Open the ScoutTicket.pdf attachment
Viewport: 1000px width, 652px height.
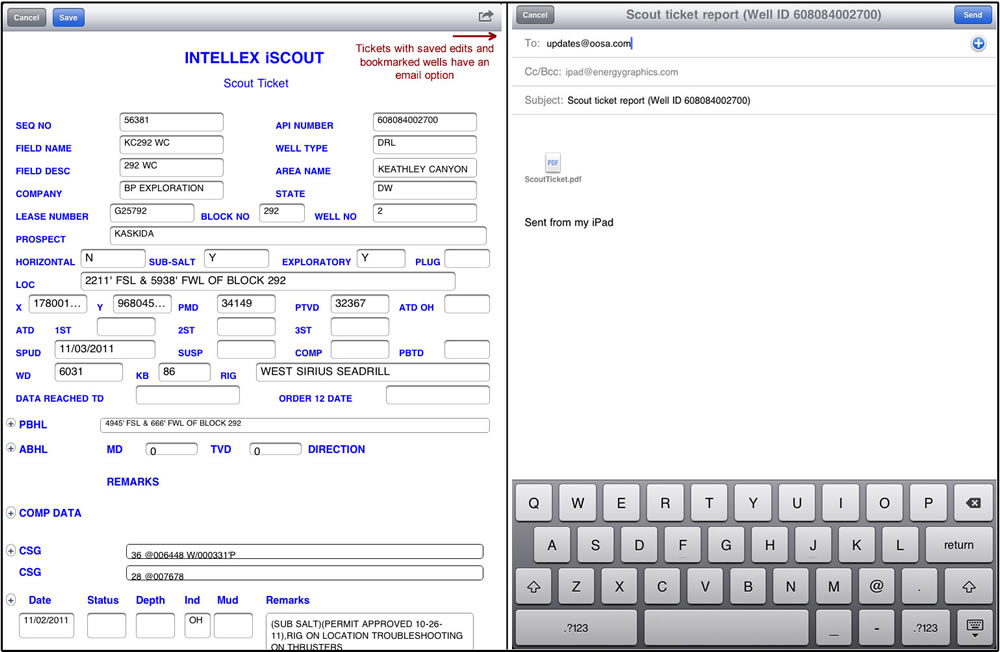point(553,168)
